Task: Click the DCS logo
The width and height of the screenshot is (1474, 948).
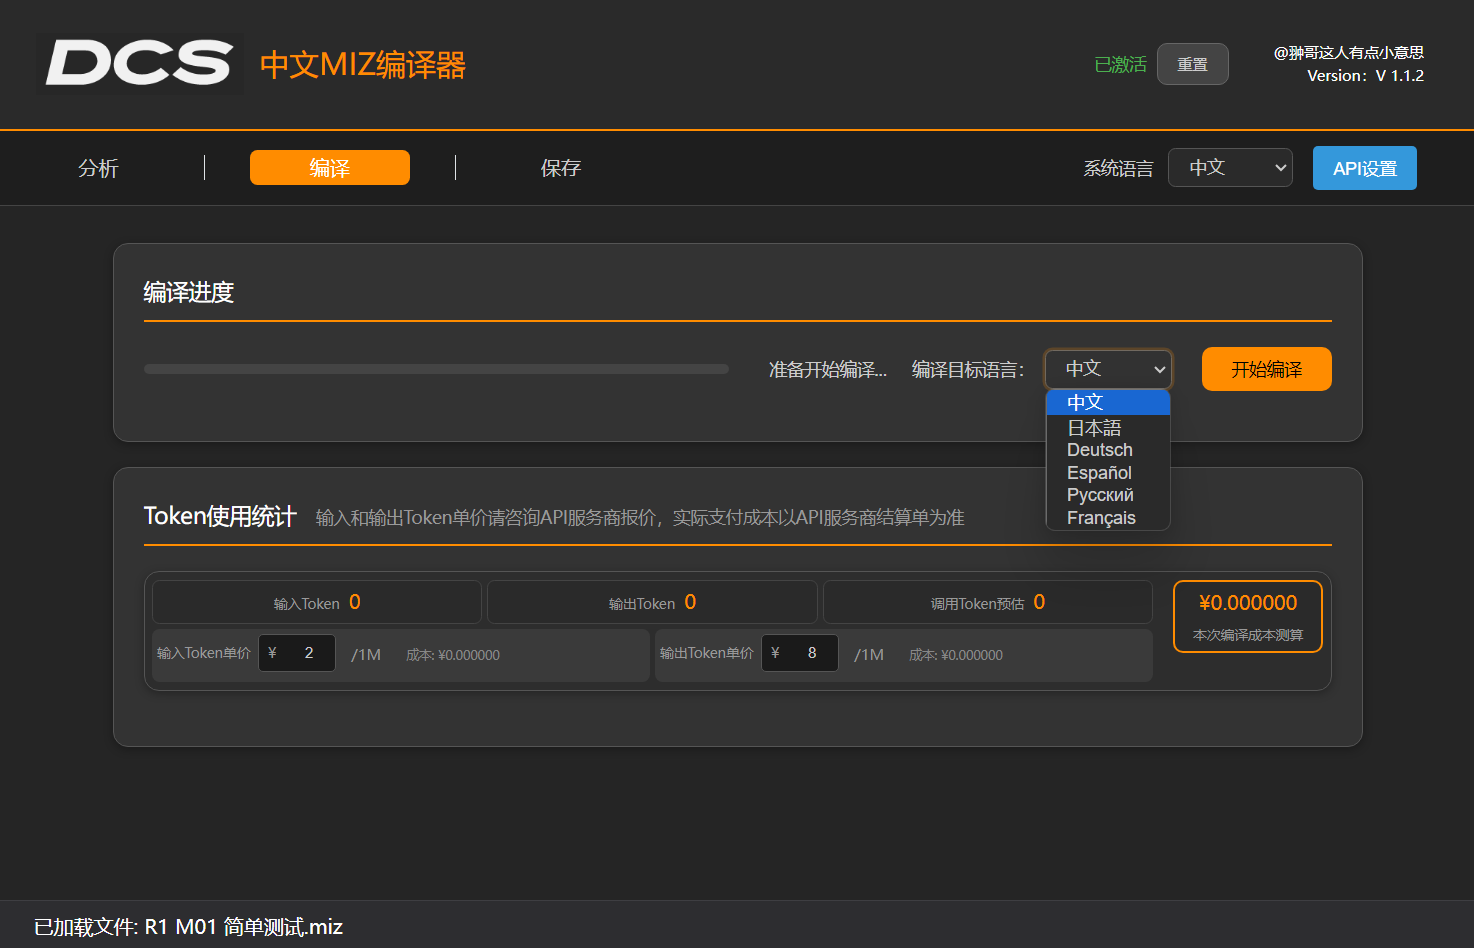Action: 140,64
